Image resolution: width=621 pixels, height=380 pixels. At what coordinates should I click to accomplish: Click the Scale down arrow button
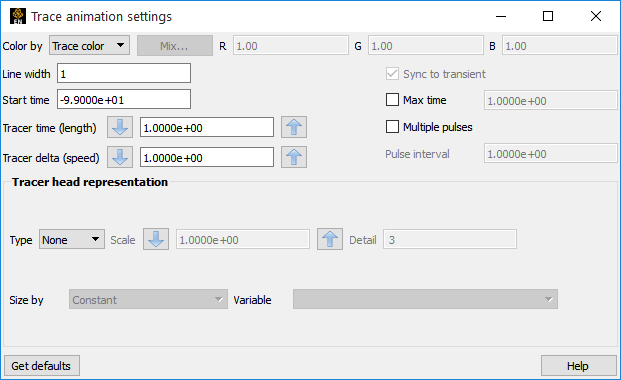156,239
